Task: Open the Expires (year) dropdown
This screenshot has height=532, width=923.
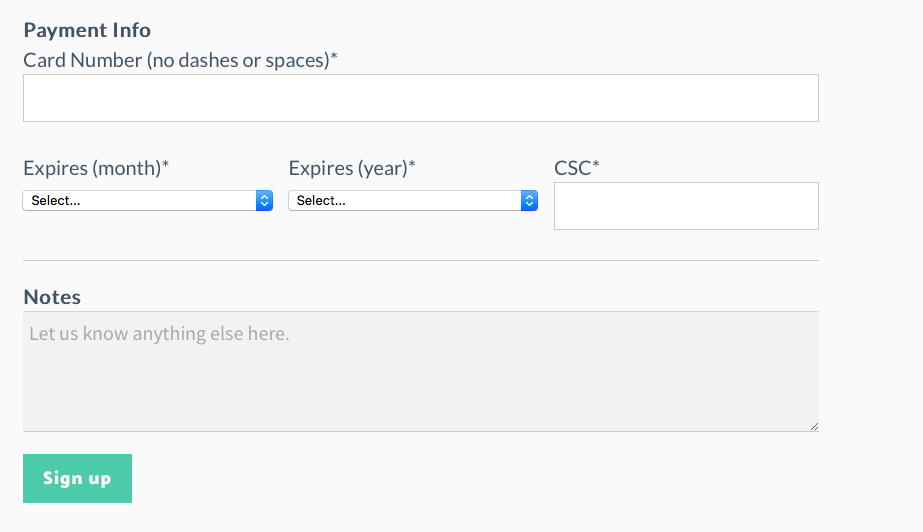Action: 413,201
